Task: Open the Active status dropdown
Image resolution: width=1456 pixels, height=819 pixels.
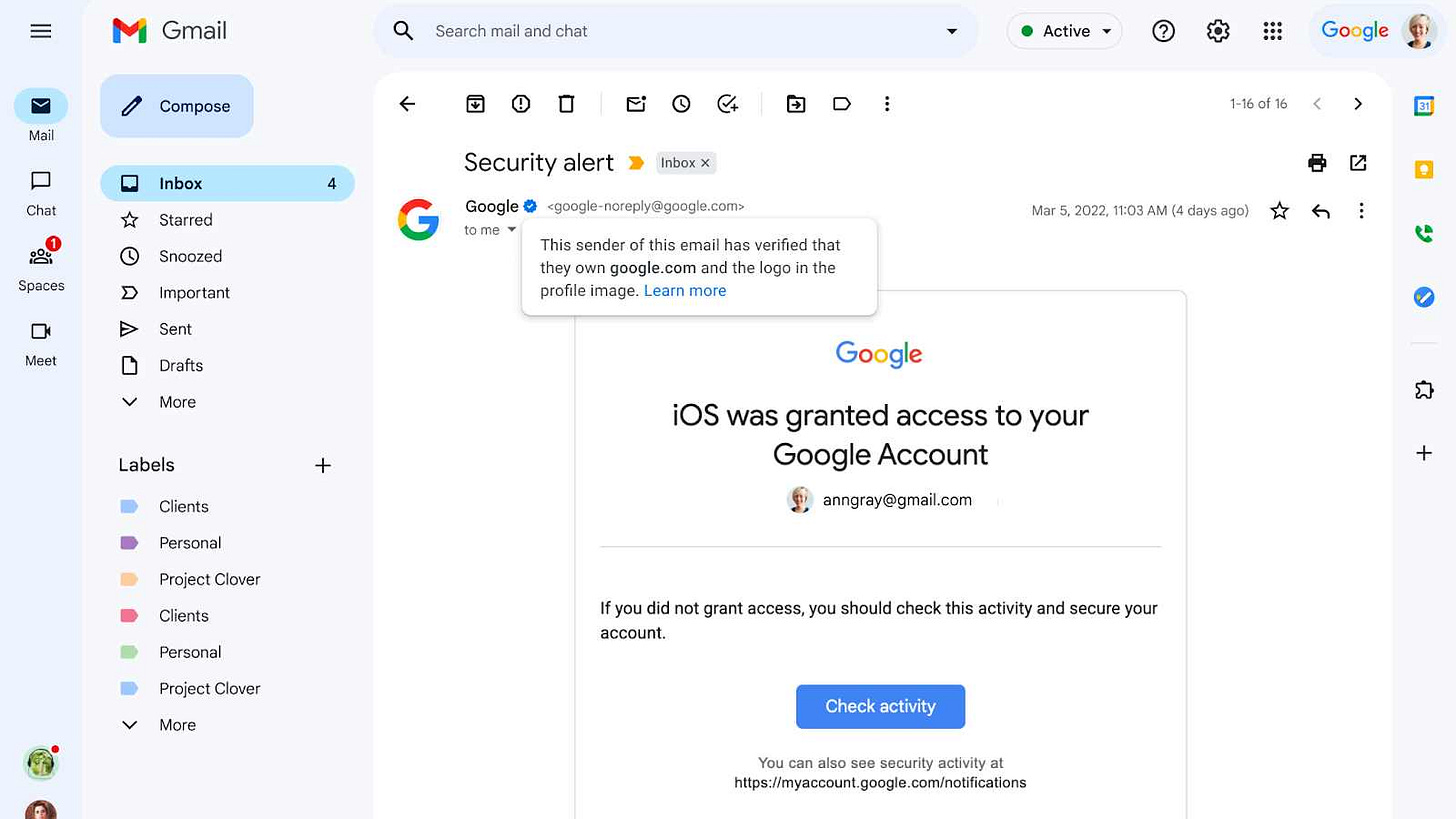Action: click(x=1063, y=31)
